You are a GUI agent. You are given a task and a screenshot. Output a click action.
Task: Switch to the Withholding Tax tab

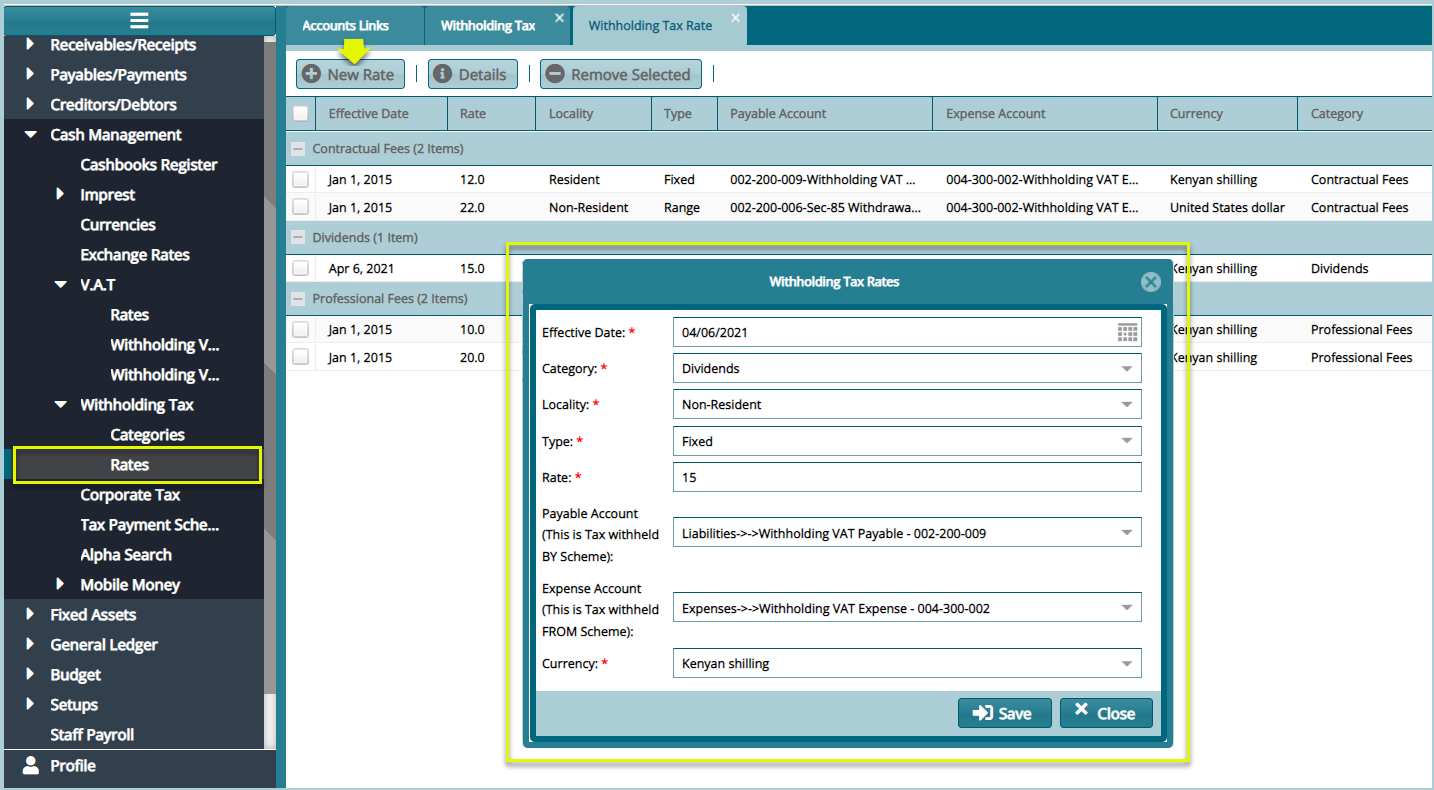click(488, 26)
